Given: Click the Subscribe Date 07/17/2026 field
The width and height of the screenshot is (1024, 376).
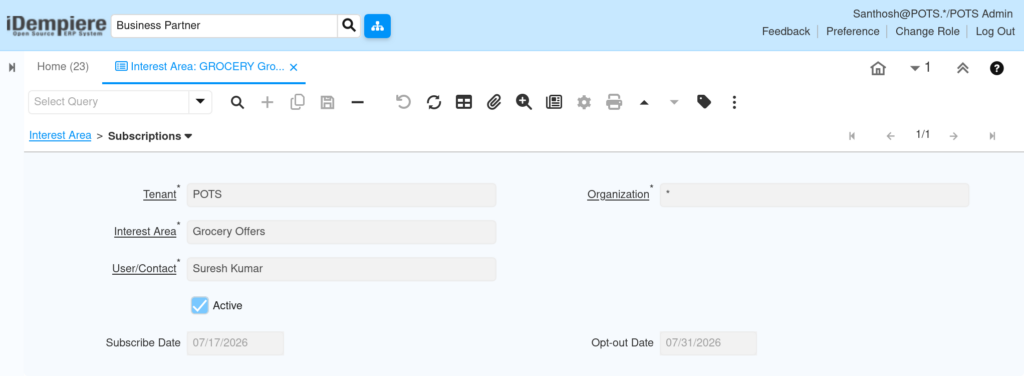Looking at the screenshot, I should [235, 343].
